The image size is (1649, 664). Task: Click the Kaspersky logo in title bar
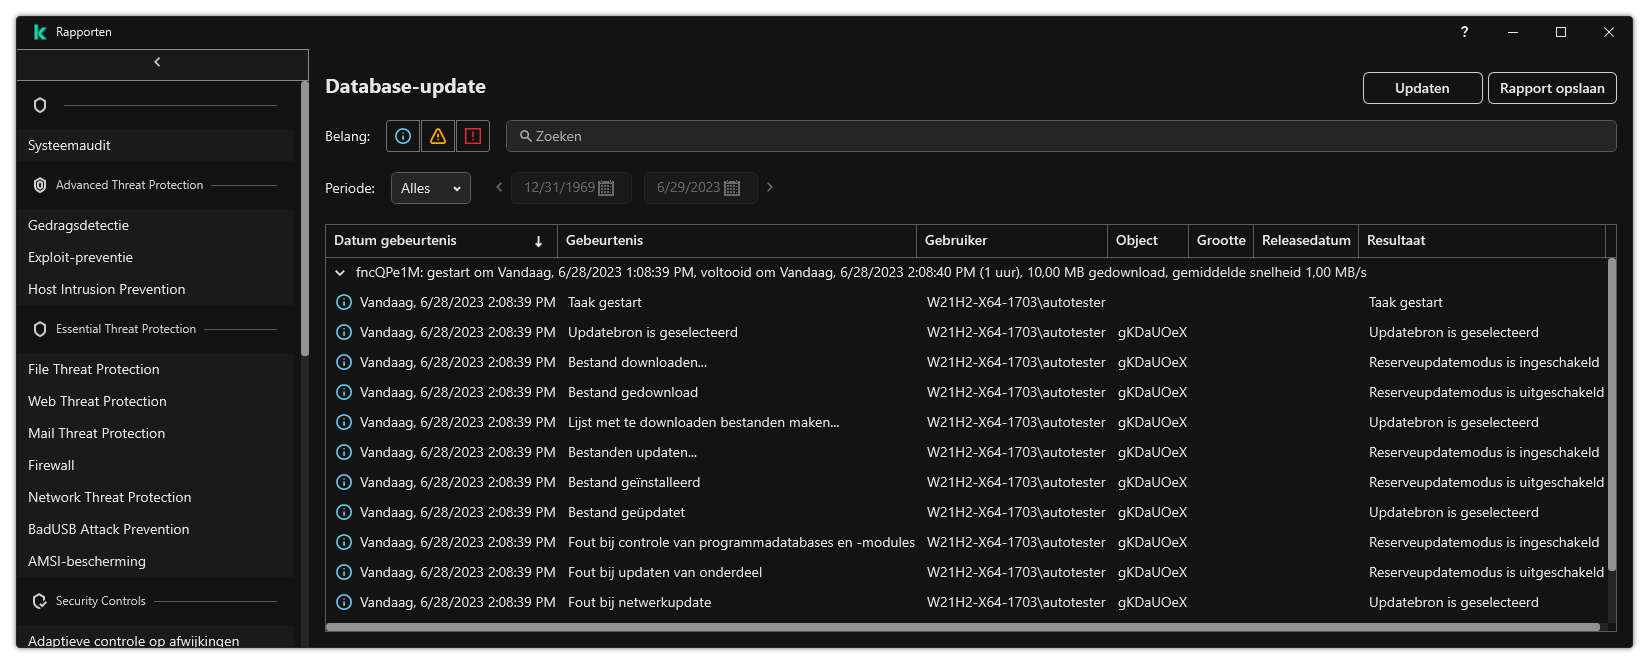click(40, 32)
